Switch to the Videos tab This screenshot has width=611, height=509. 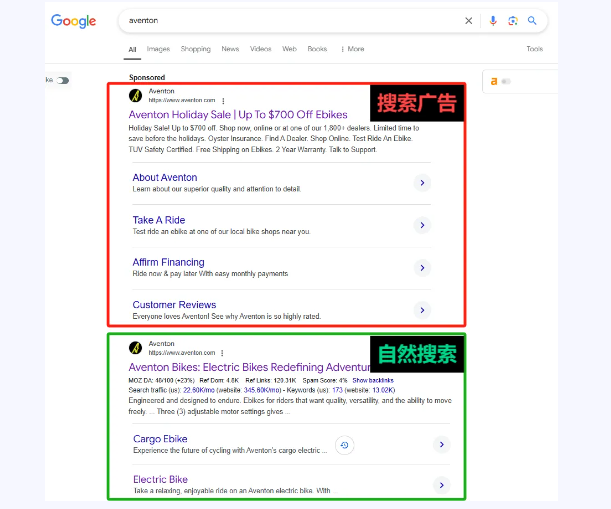pos(261,49)
